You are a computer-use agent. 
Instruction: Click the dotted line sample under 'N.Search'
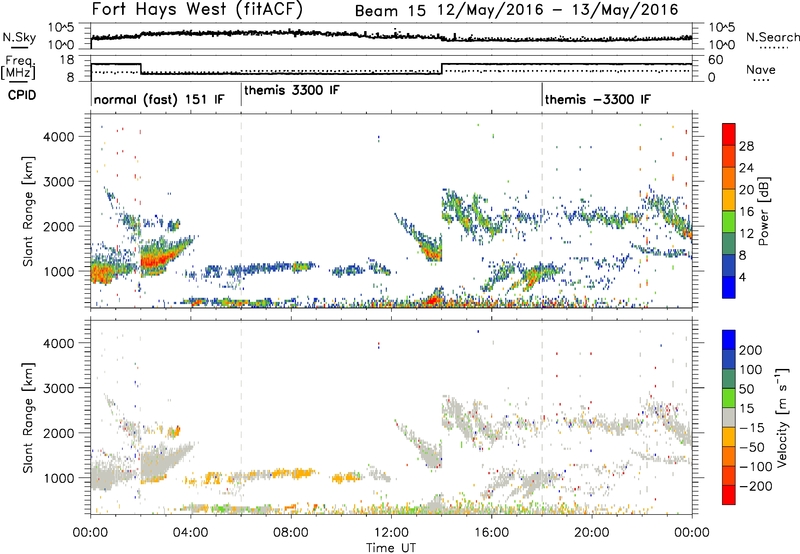point(774,48)
